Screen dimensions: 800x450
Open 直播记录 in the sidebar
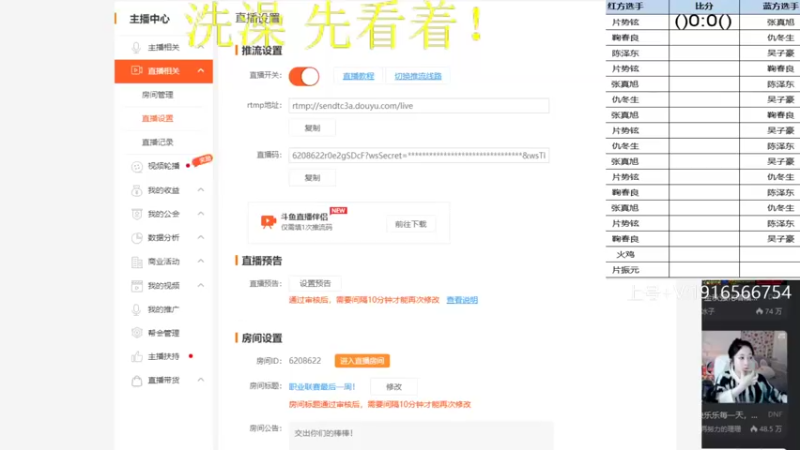158,142
